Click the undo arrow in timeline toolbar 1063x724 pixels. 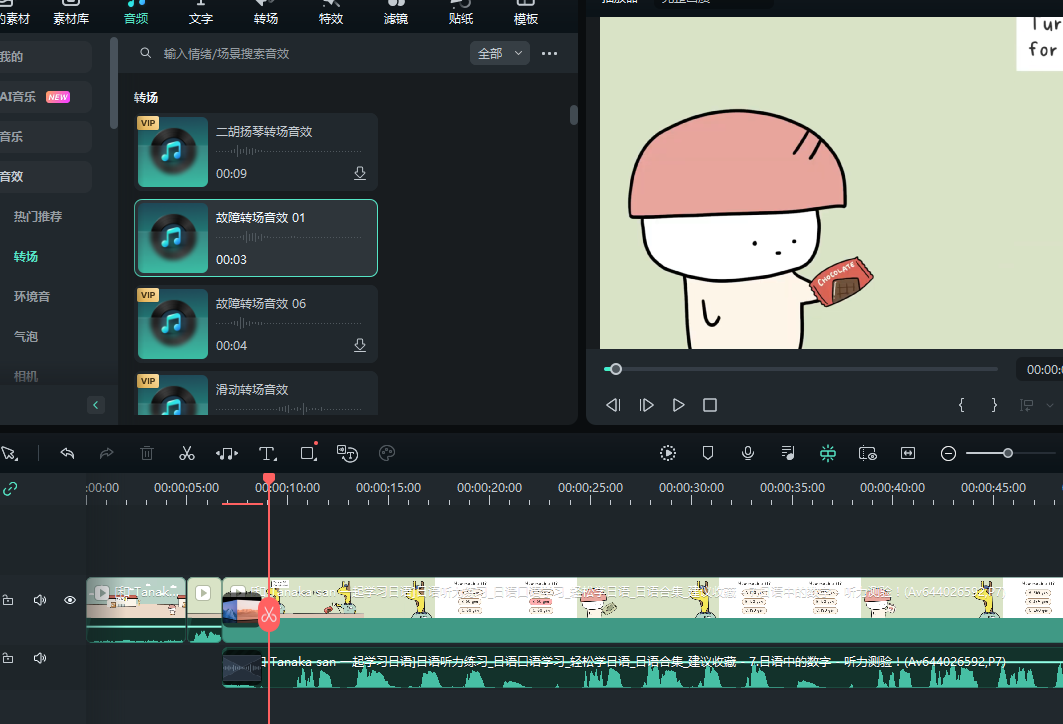[67, 453]
